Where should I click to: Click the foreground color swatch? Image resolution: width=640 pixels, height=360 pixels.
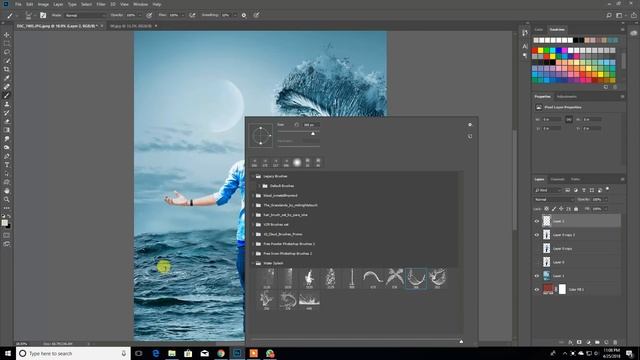point(4,222)
